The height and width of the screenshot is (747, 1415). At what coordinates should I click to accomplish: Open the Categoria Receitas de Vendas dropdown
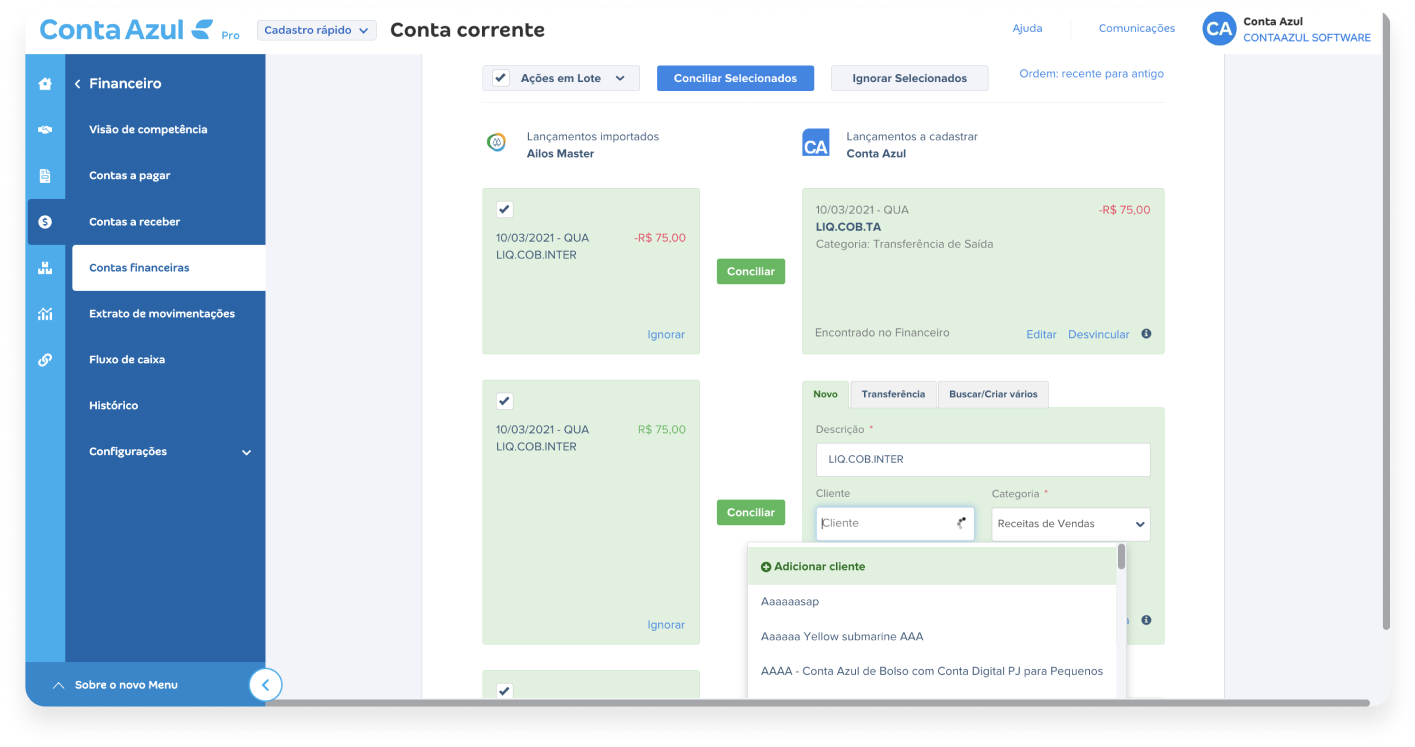click(x=1071, y=524)
